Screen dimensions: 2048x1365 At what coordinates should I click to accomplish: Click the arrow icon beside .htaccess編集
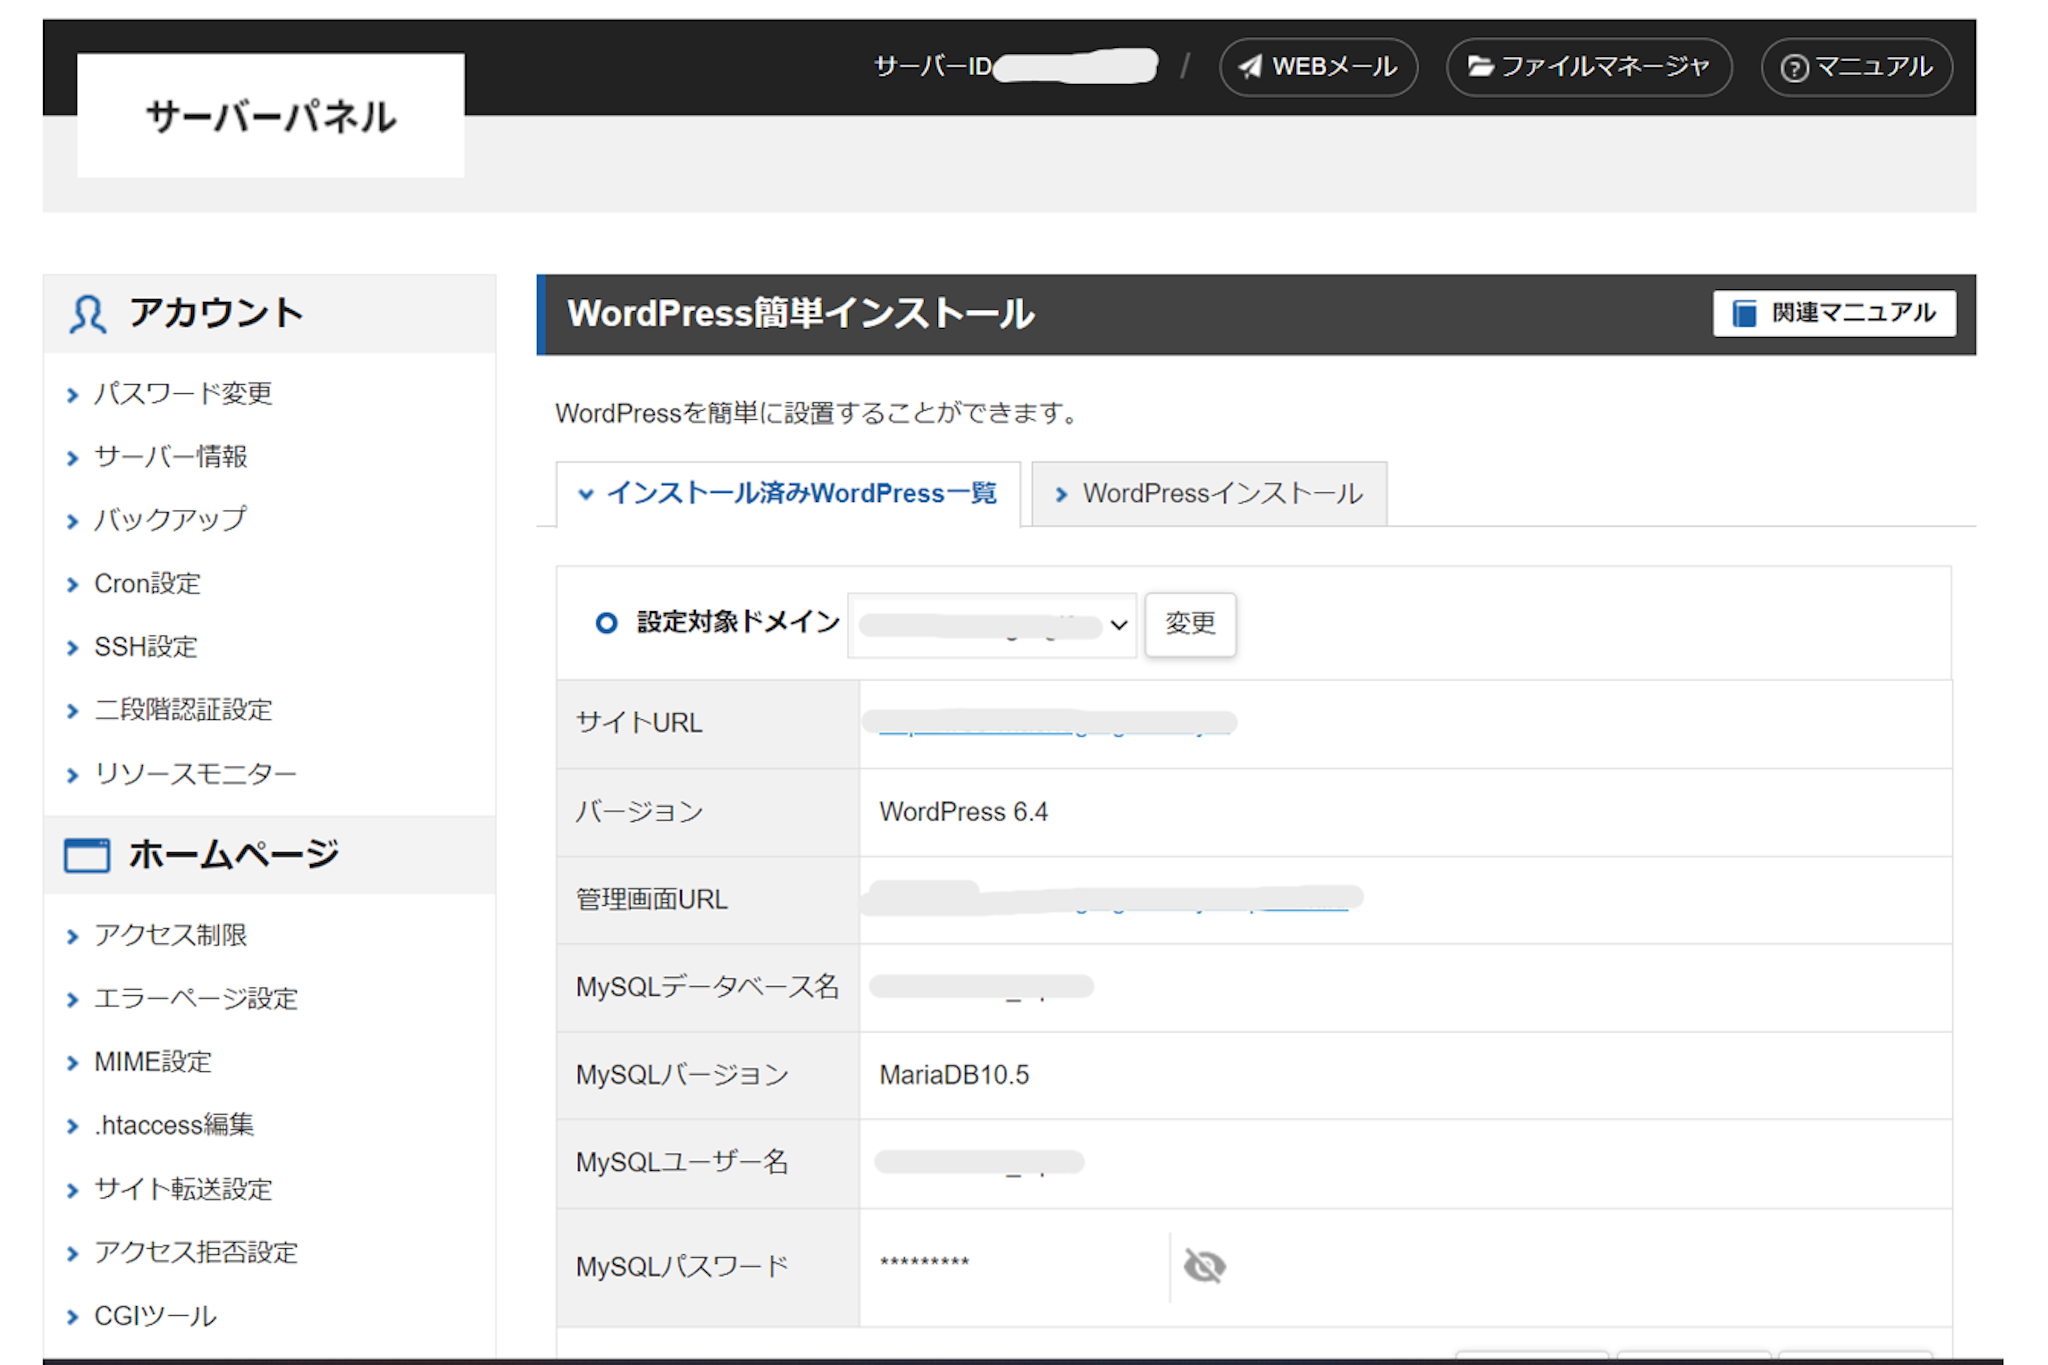click(72, 1127)
